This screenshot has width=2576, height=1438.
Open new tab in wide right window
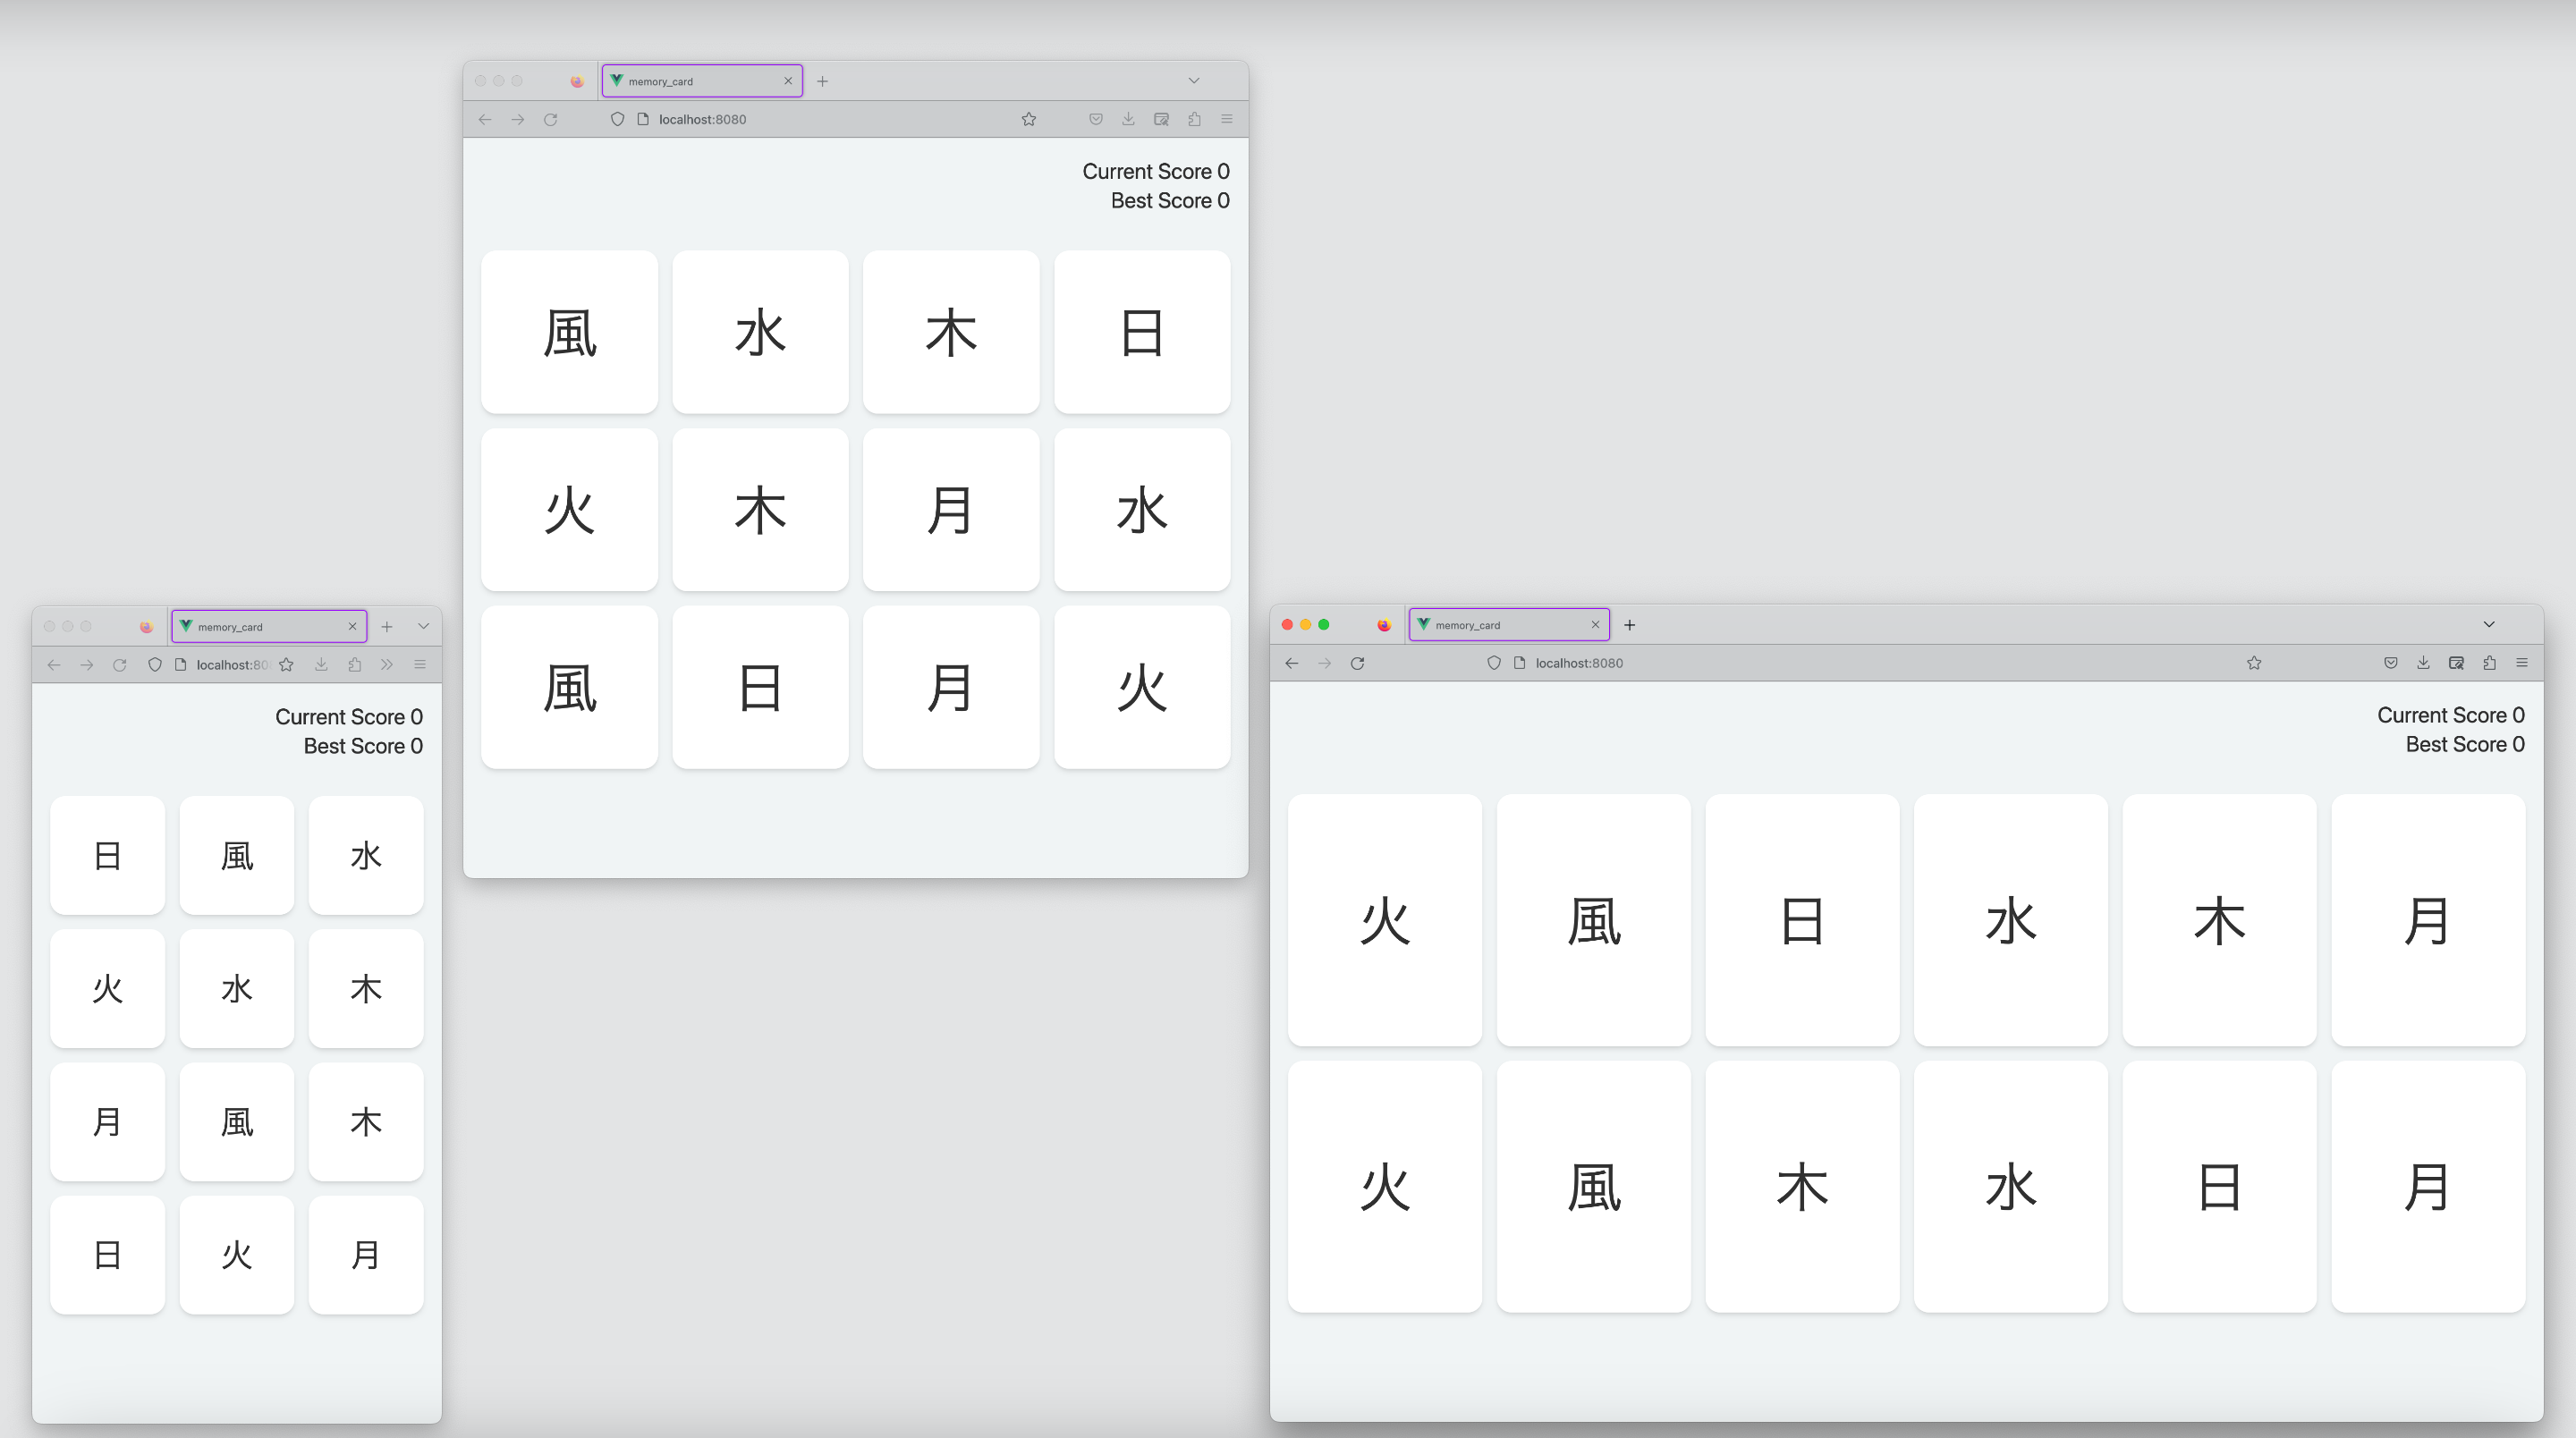pyautogui.click(x=1629, y=625)
